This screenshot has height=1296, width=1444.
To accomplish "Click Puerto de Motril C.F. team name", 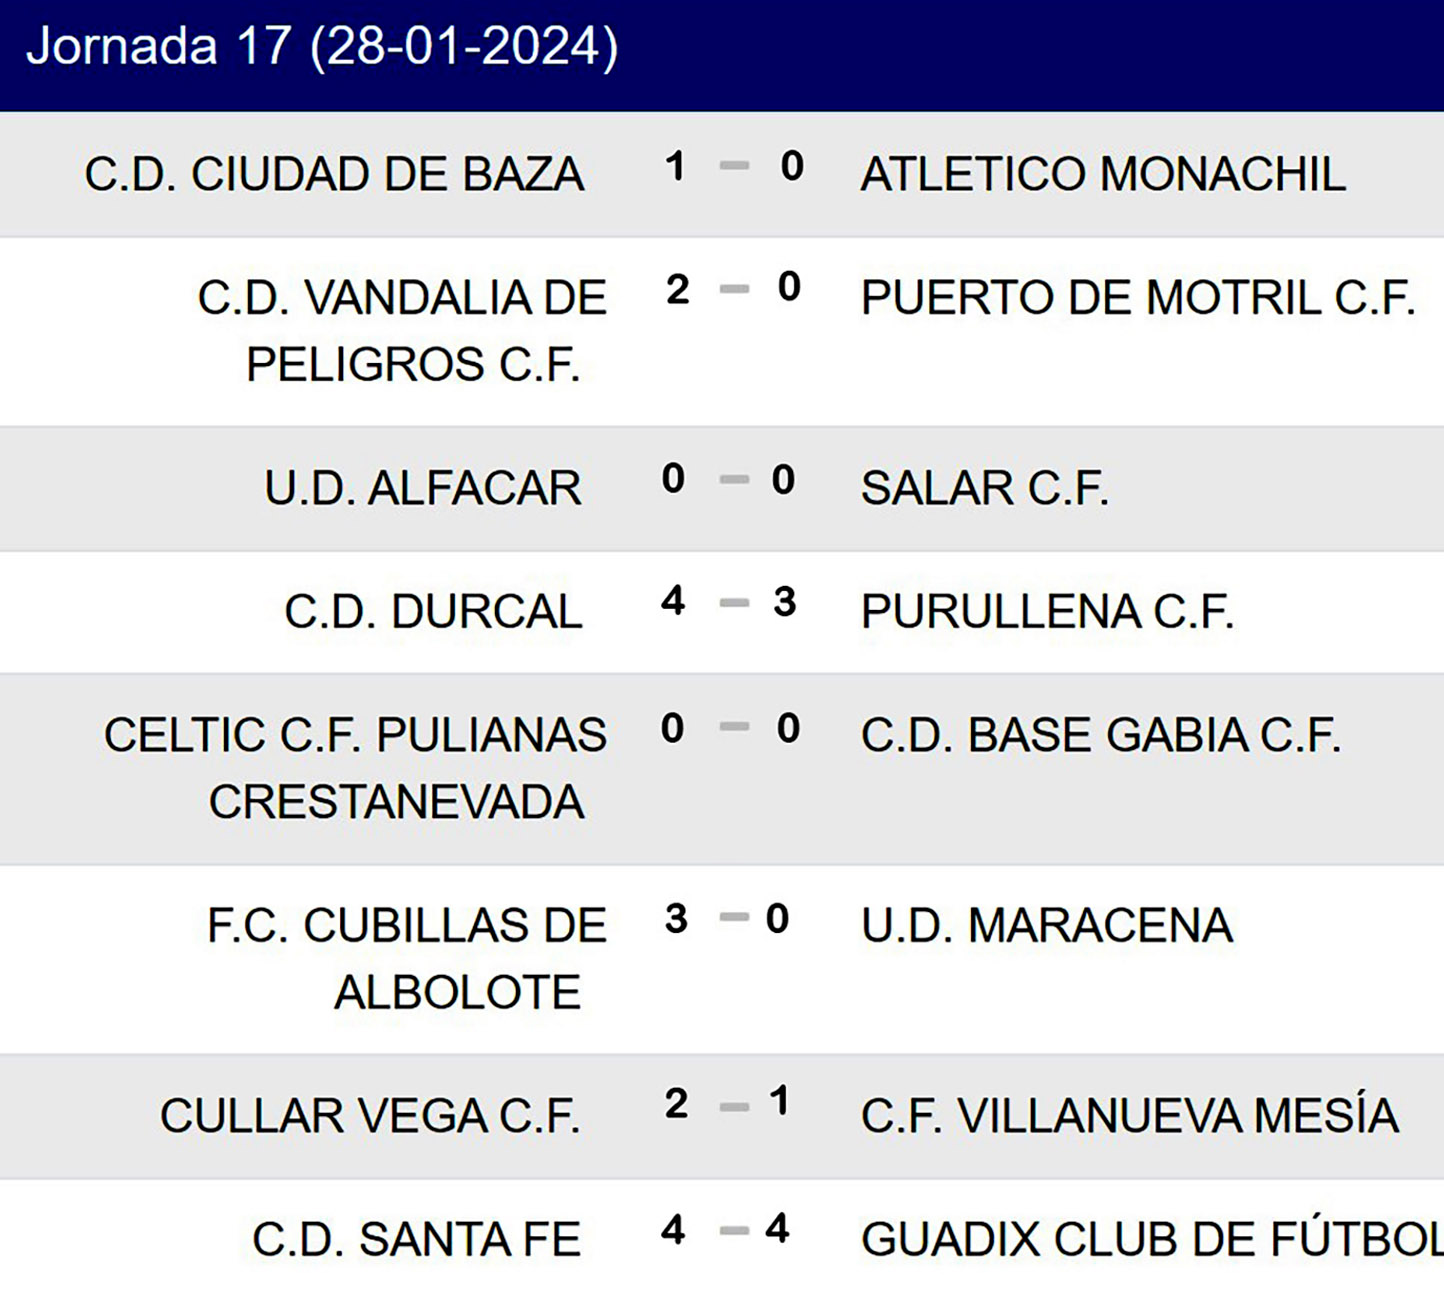I will click(x=1137, y=298).
